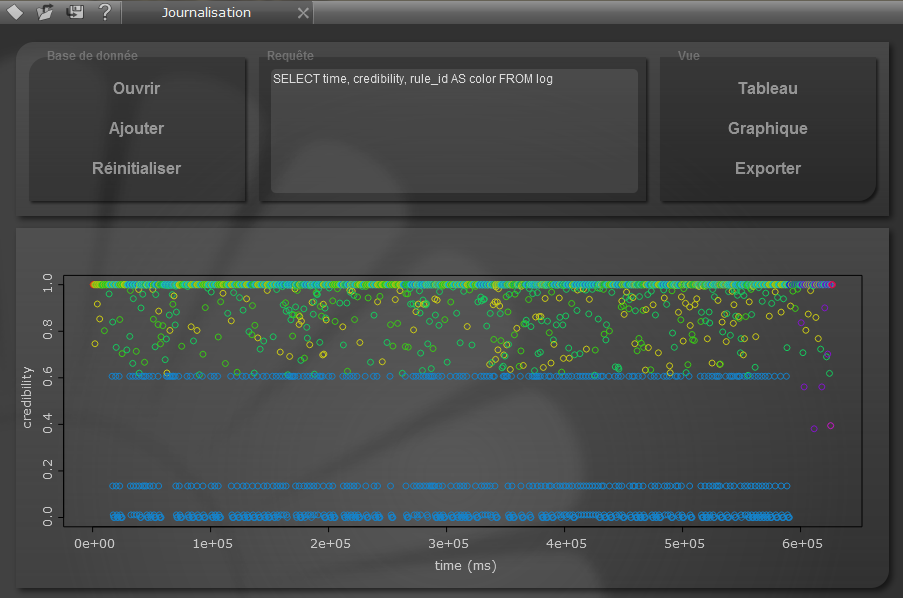This screenshot has width=903, height=598.
Task: Open a database with Ouvrir
Action: click(x=136, y=88)
